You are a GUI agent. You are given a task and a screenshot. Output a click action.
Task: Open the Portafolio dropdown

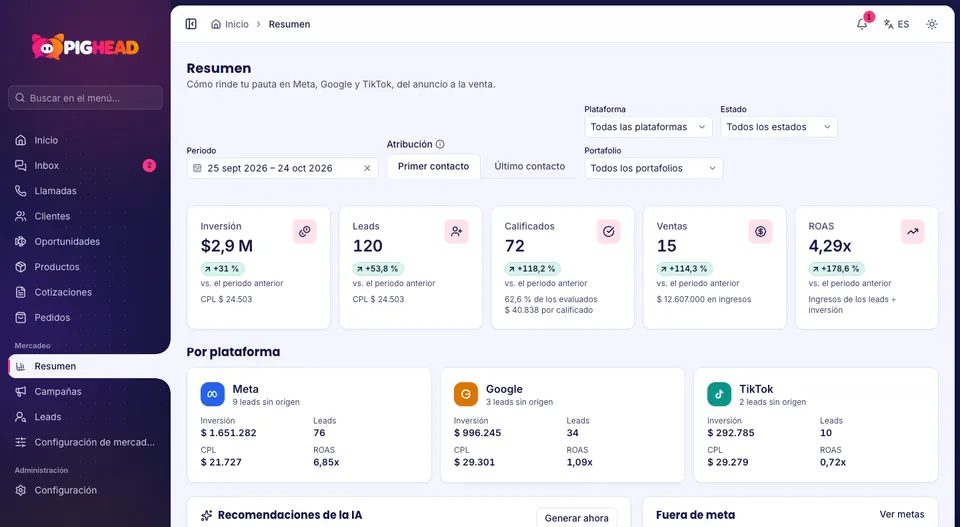tap(653, 168)
